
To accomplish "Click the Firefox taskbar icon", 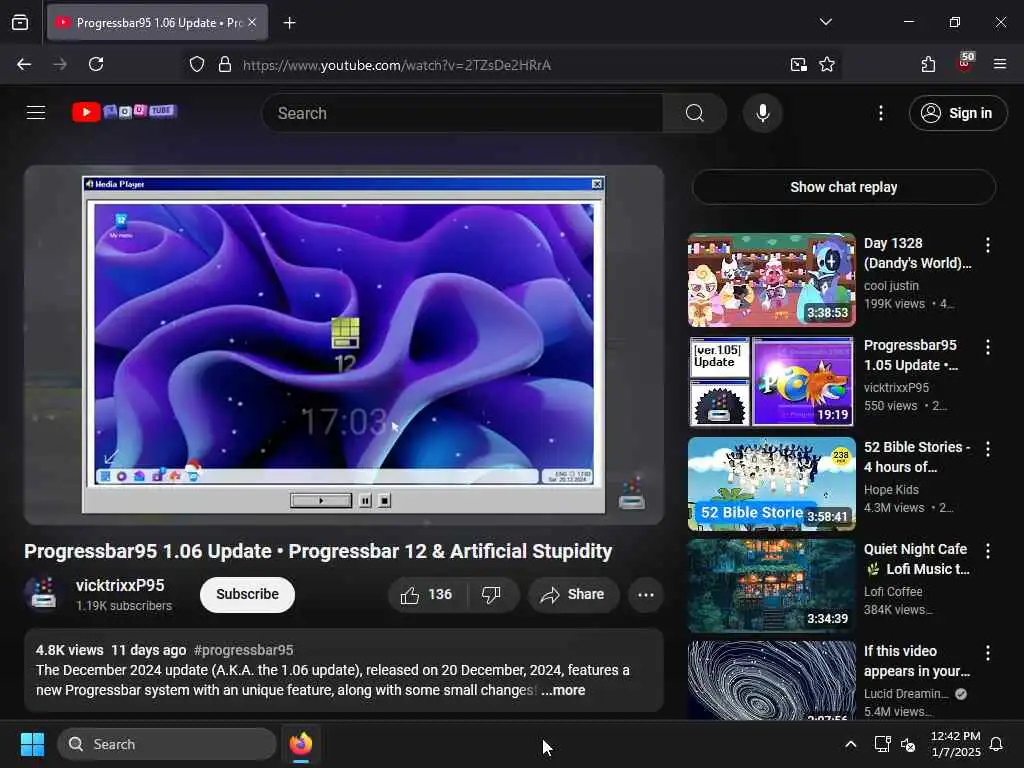I will click(301, 744).
